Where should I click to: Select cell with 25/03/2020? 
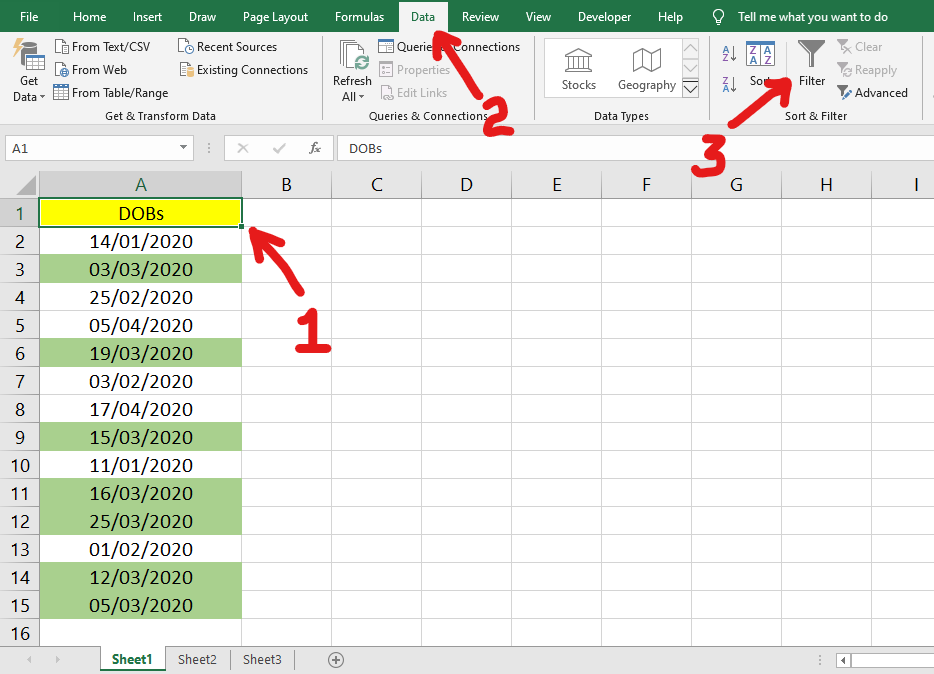[x=141, y=521]
